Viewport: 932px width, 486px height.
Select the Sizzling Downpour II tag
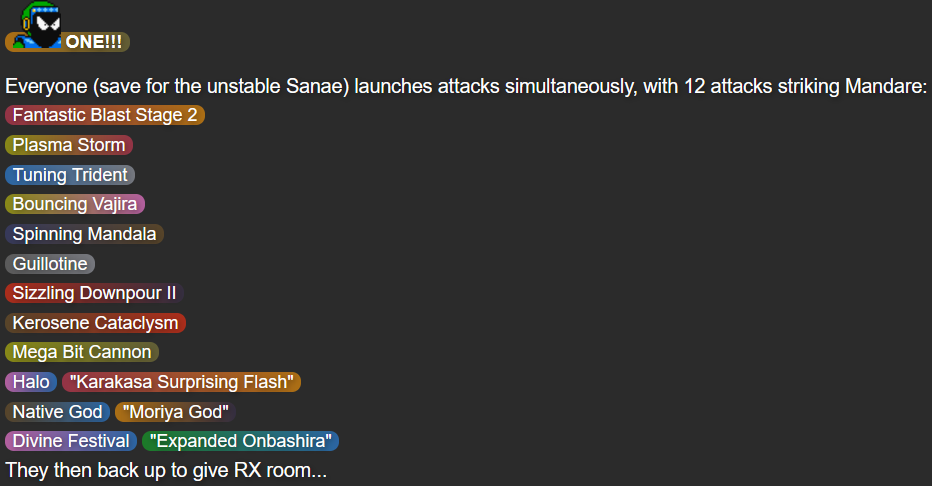click(x=94, y=293)
